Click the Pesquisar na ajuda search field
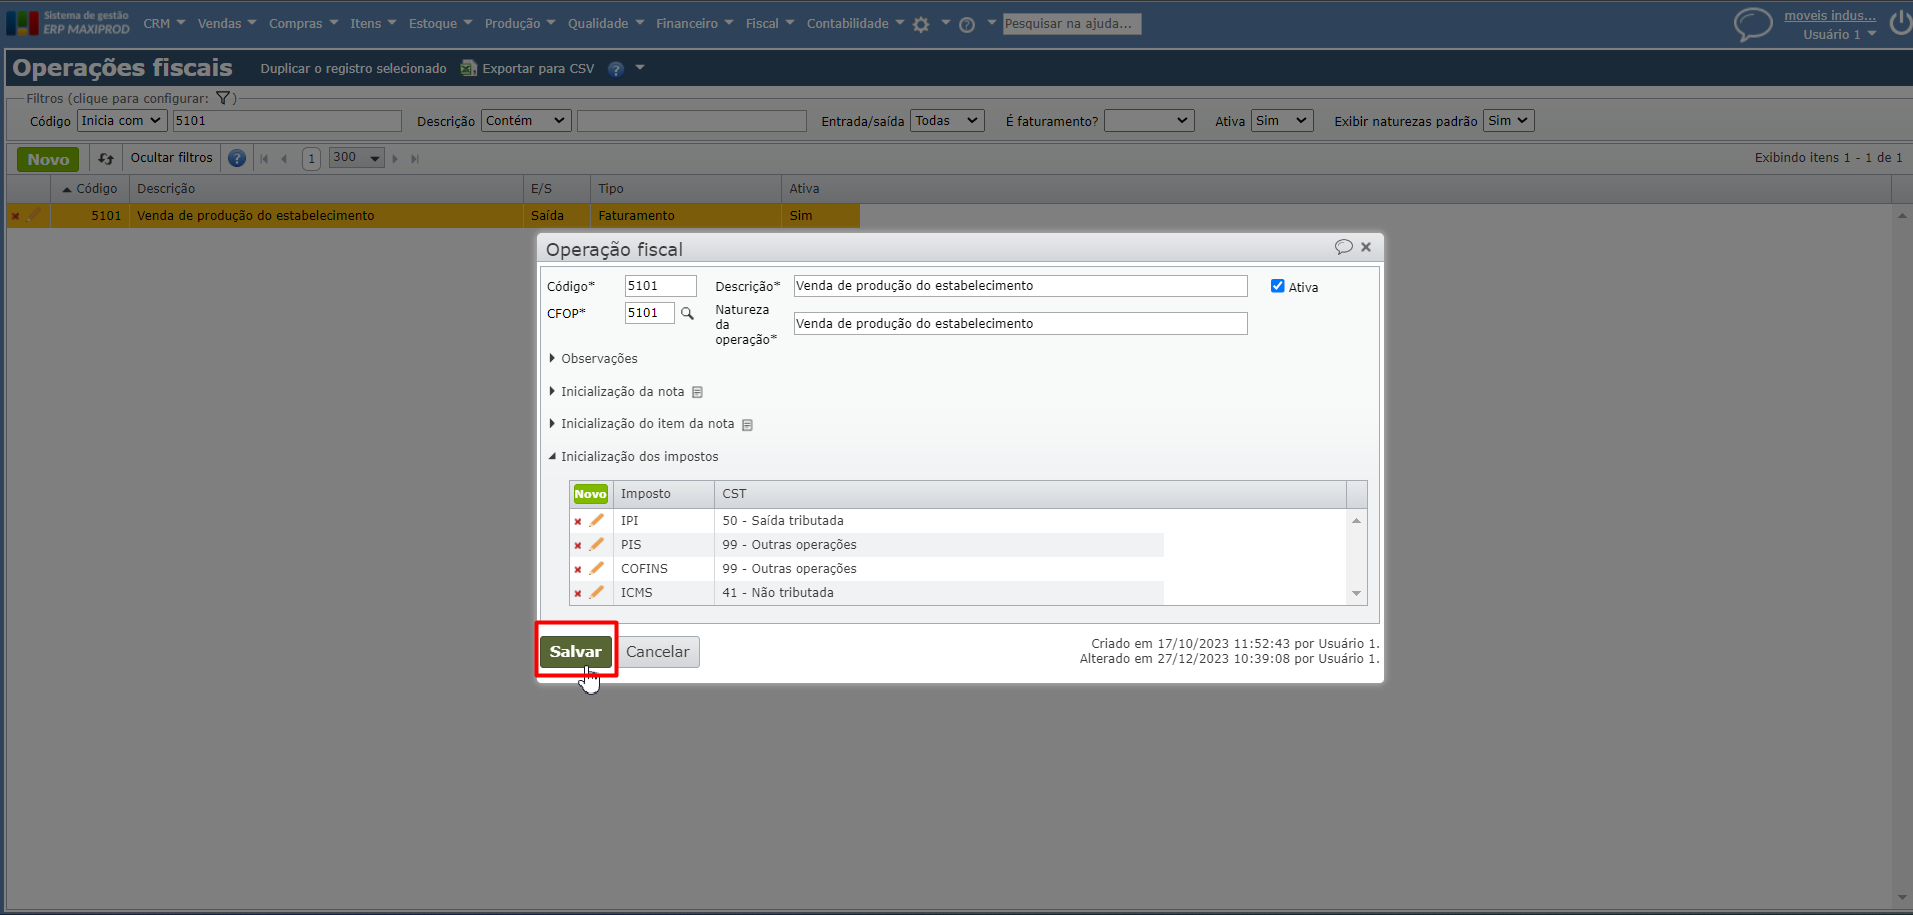 (x=1072, y=24)
